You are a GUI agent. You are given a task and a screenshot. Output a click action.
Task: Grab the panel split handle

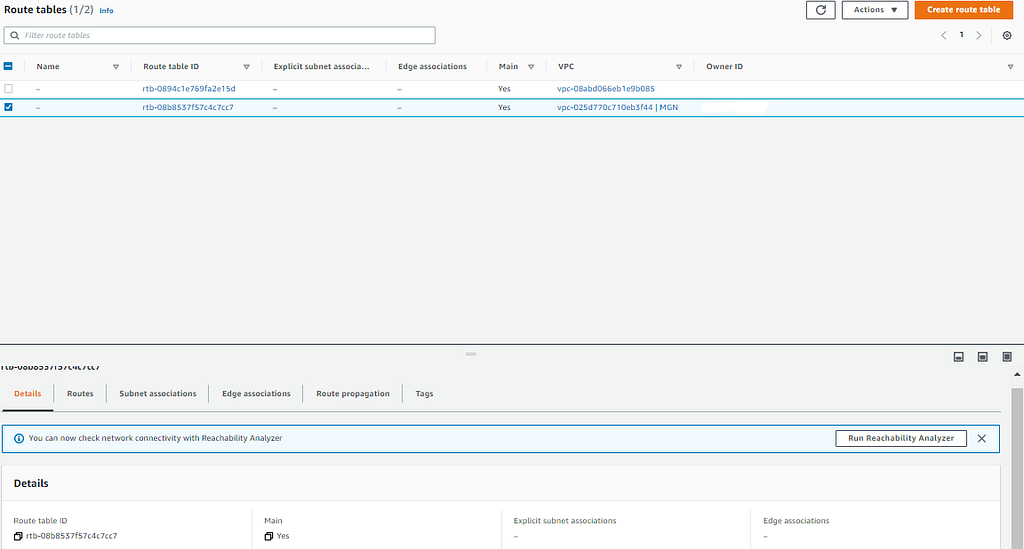pyautogui.click(x=471, y=354)
